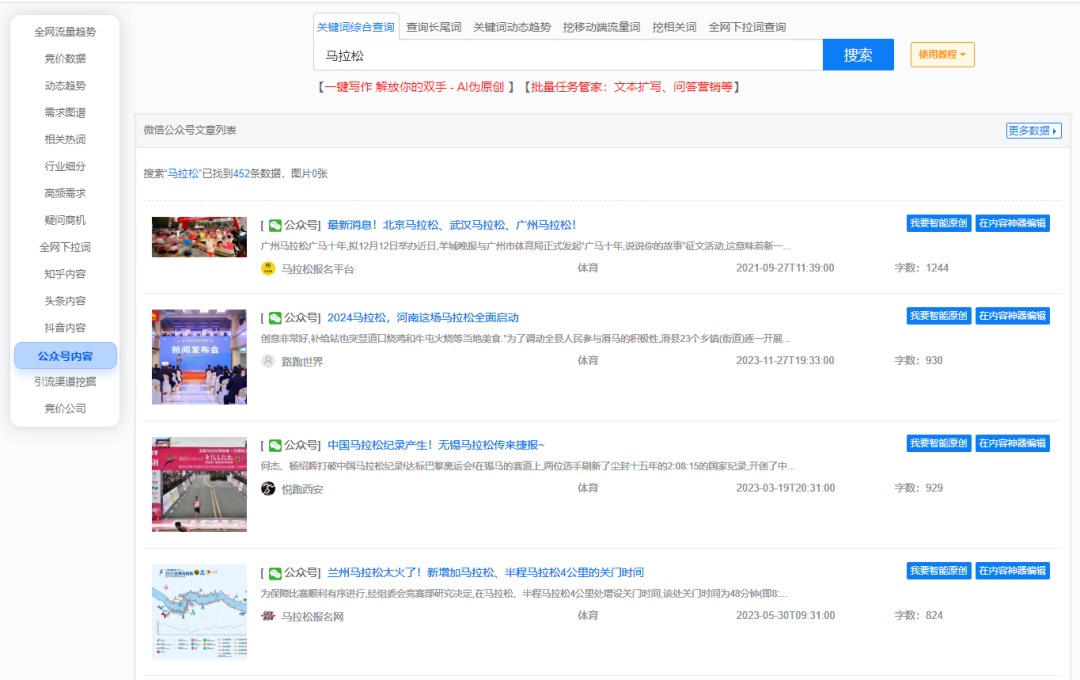Click the blue 搜索 button
Screen dimensions: 1080x680
click(x=858, y=54)
